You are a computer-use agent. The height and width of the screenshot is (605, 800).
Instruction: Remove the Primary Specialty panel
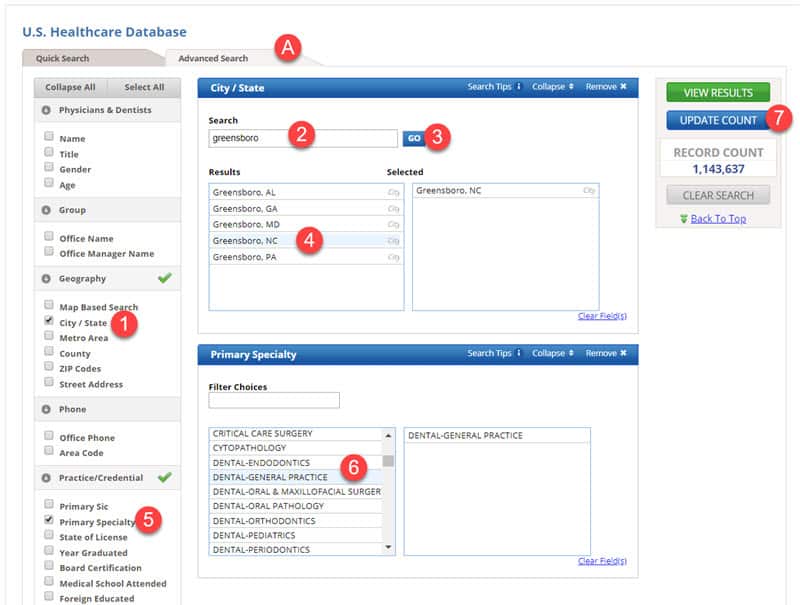pos(606,353)
